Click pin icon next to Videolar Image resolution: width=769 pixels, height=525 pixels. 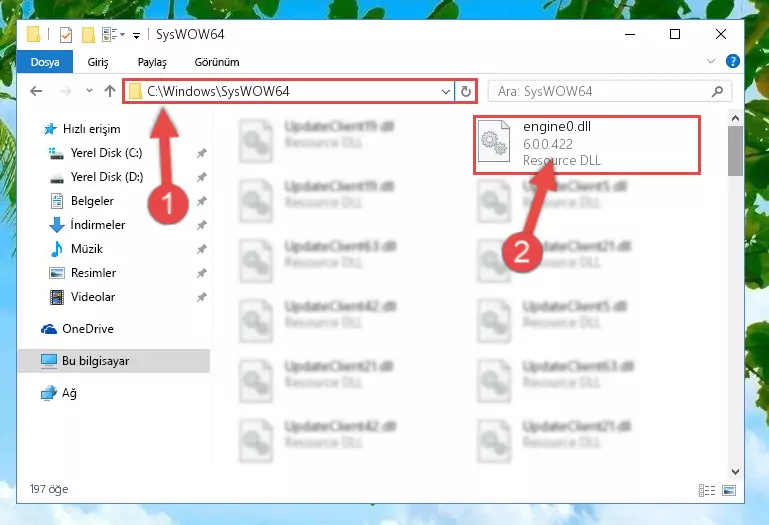click(201, 297)
